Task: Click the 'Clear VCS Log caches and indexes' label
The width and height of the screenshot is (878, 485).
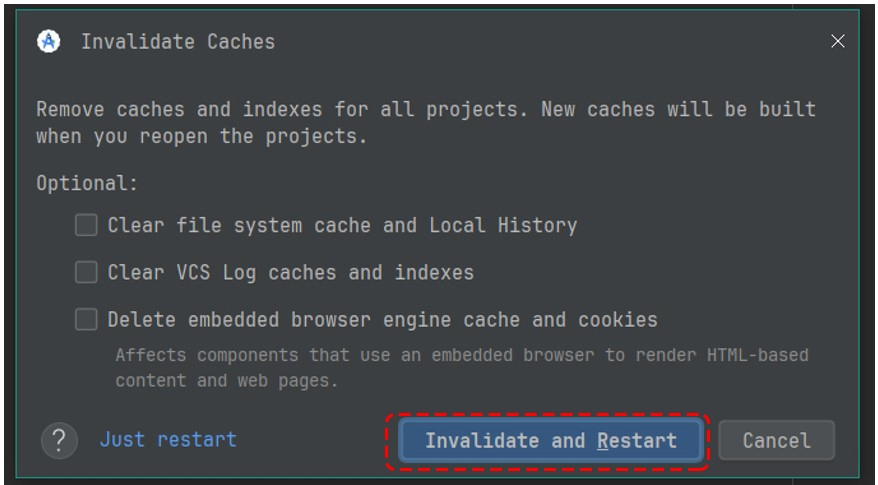Action: (x=291, y=273)
